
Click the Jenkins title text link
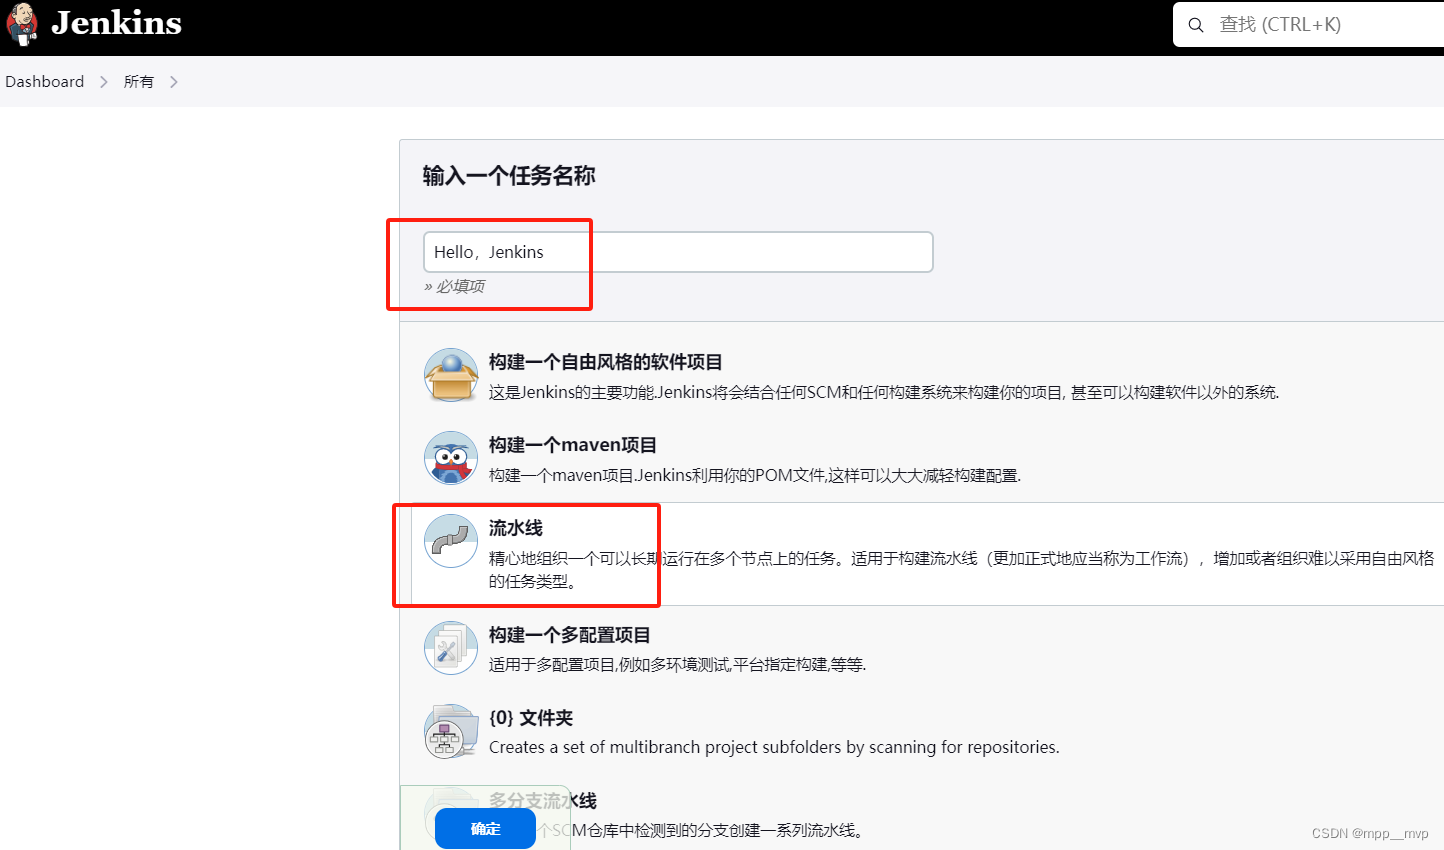[116, 24]
